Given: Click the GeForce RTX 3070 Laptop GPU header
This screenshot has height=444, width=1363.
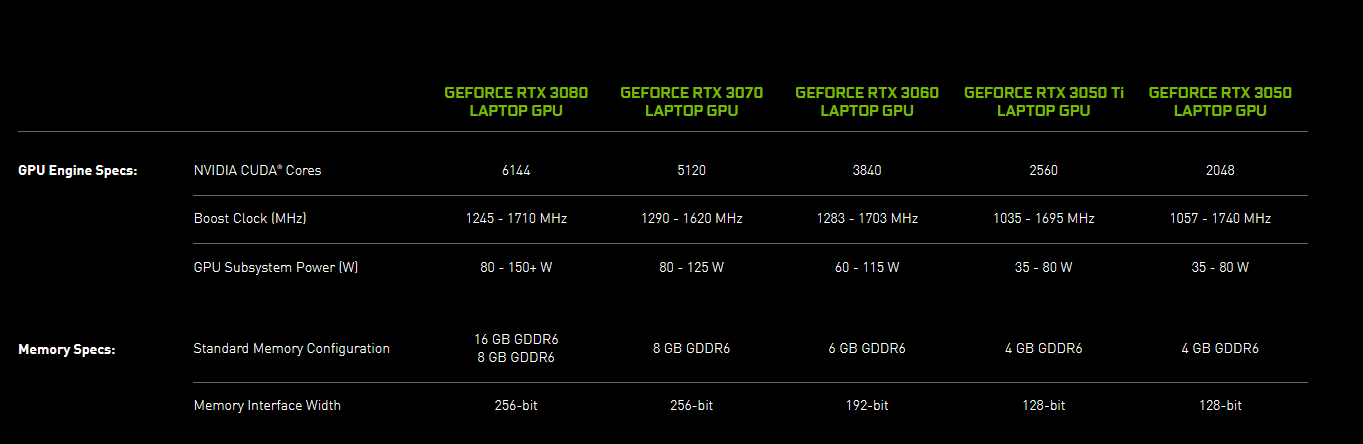Looking at the screenshot, I should [x=691, y=101].
